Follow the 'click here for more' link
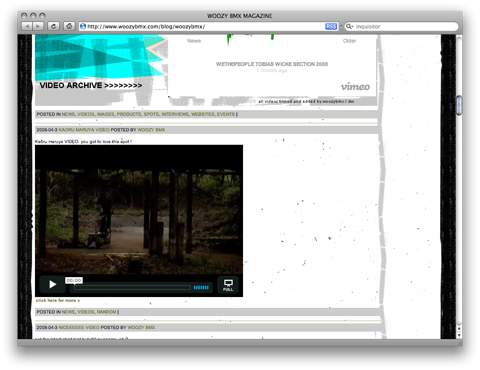The width and height of the screenshot is (480, 370). click(58, 300)
